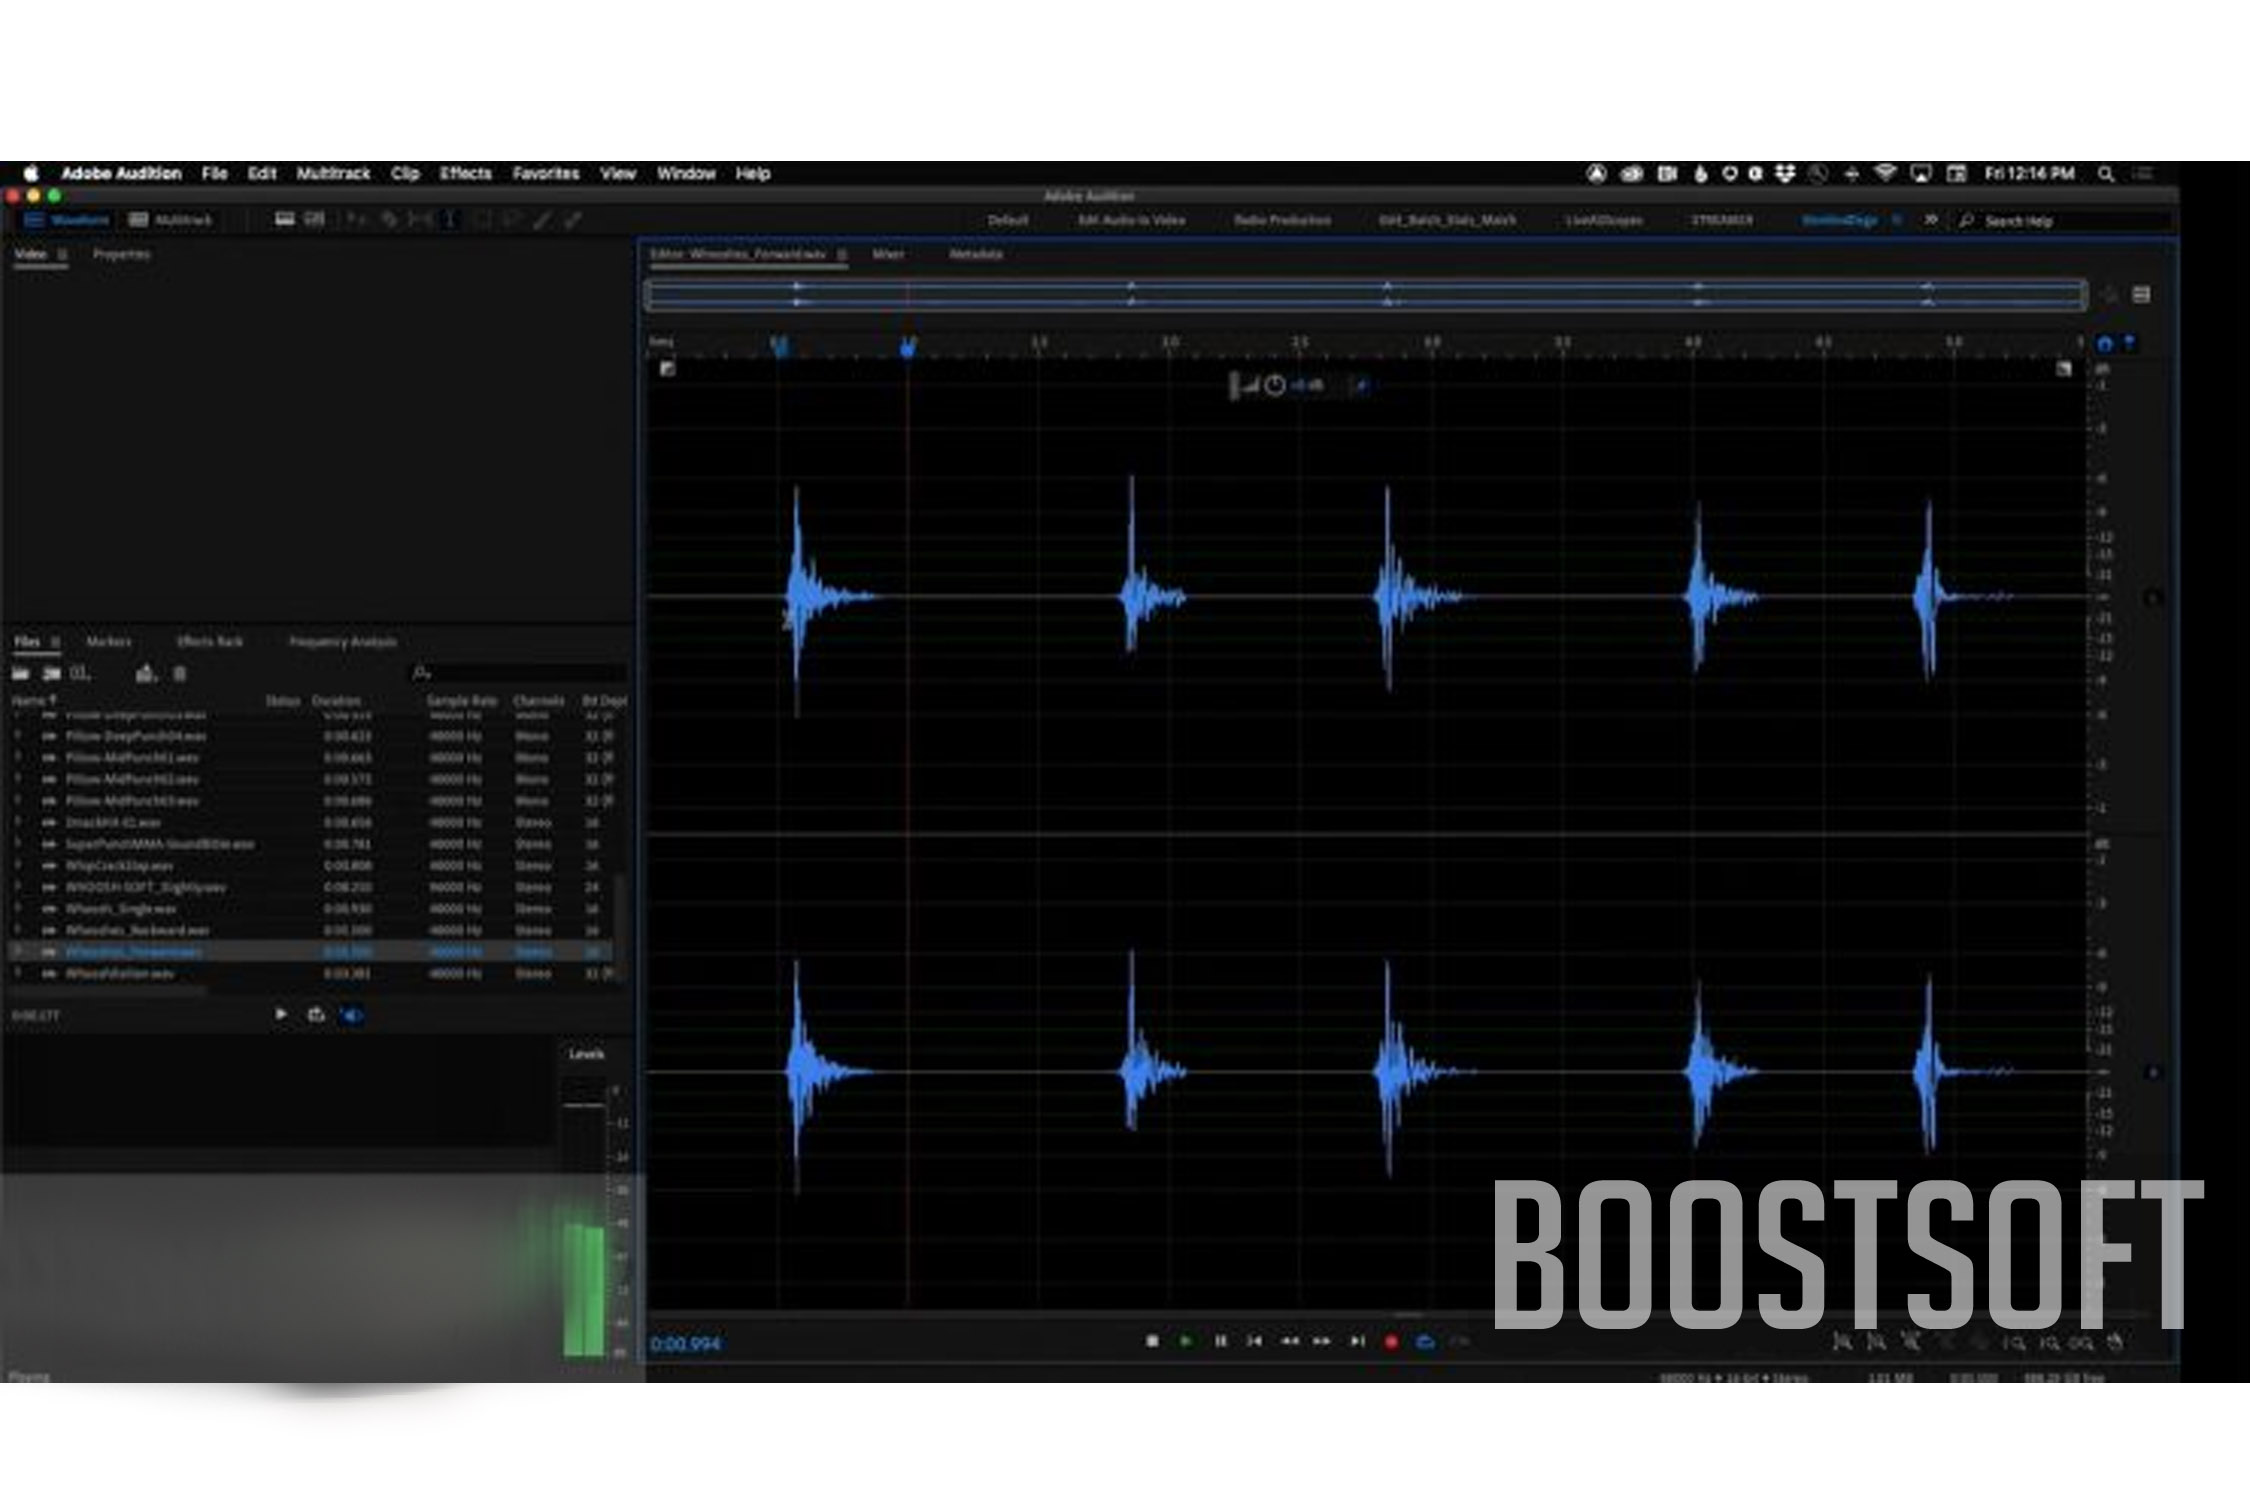The width and height of the screenshot is (2250, 1500).
Task: Switch to Waveform editor view
Action: (x=68, y=220)
